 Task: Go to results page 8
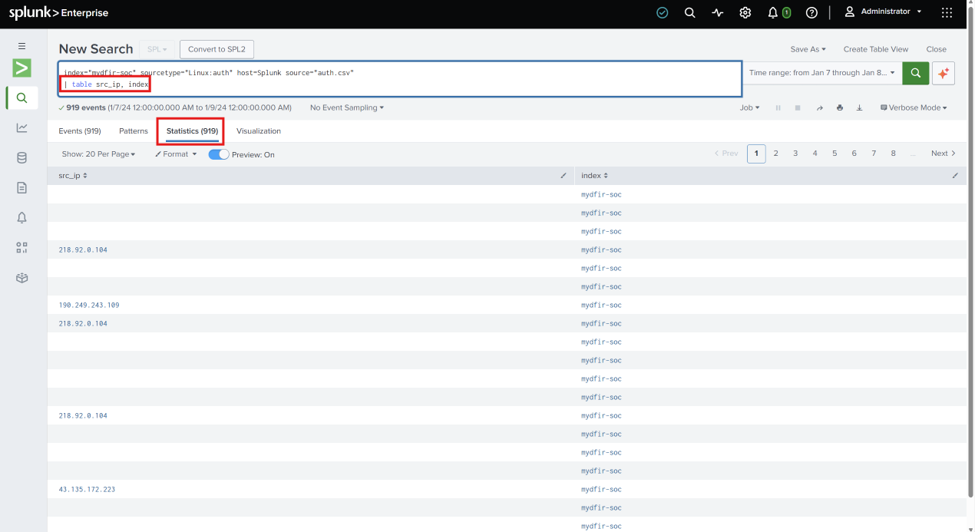(x=893, y=154)
